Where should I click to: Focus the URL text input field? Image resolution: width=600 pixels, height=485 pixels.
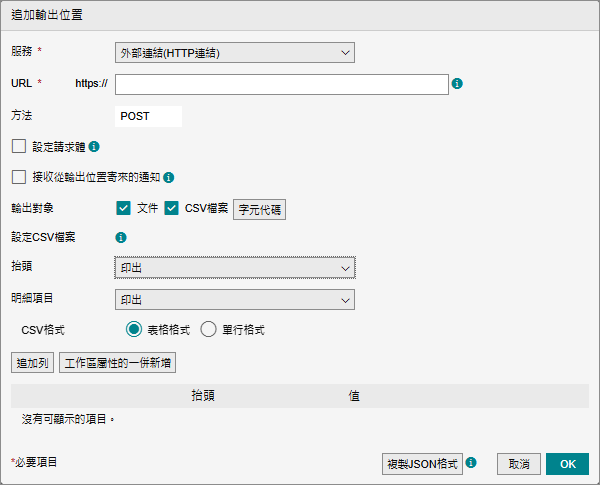[x=280, y=84]
